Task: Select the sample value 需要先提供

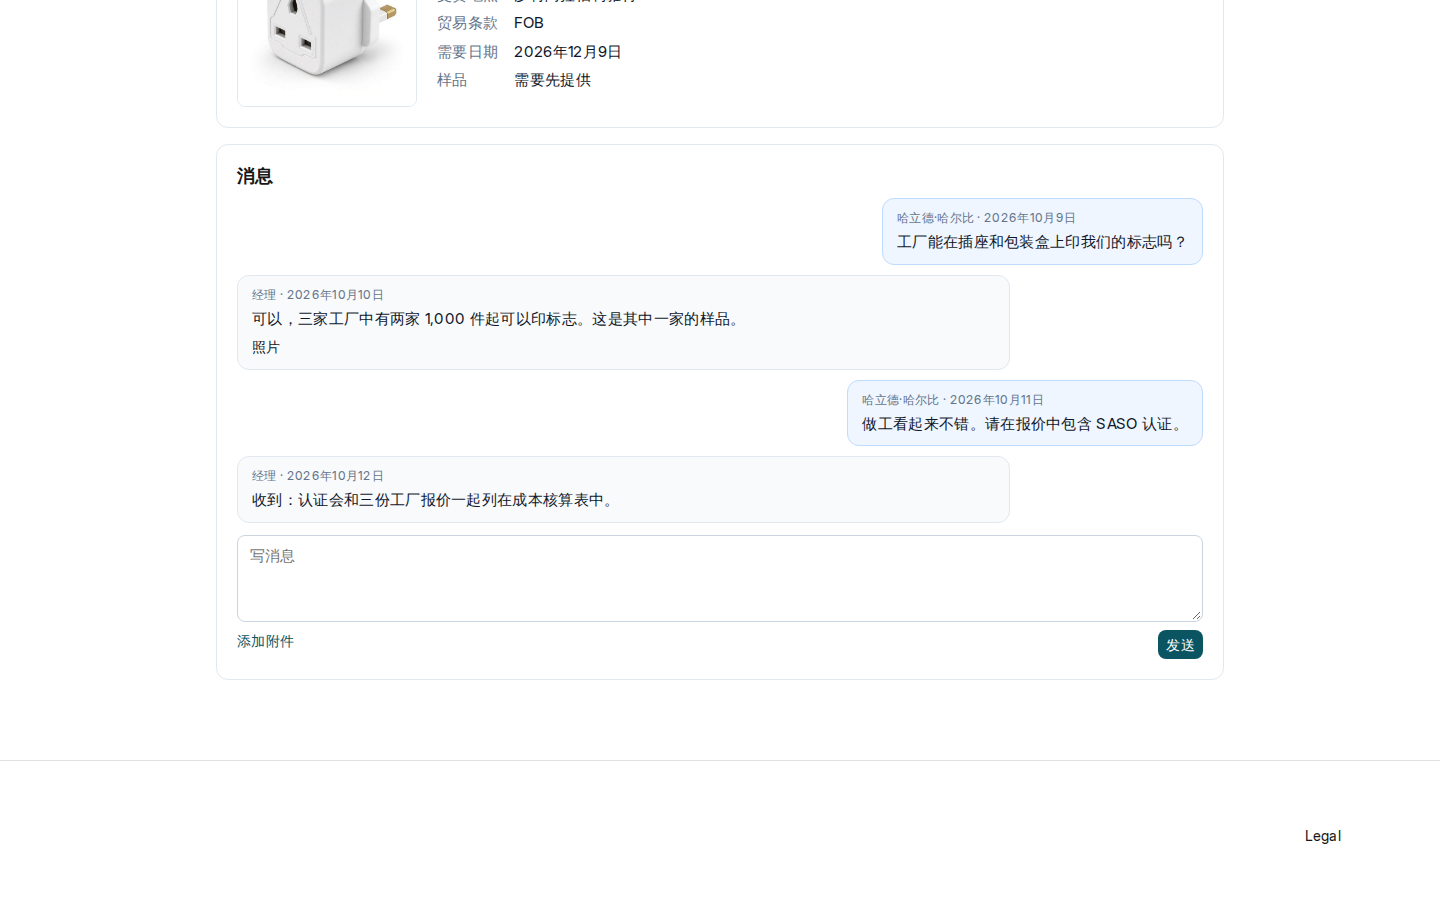Action: tap(552, 80)
